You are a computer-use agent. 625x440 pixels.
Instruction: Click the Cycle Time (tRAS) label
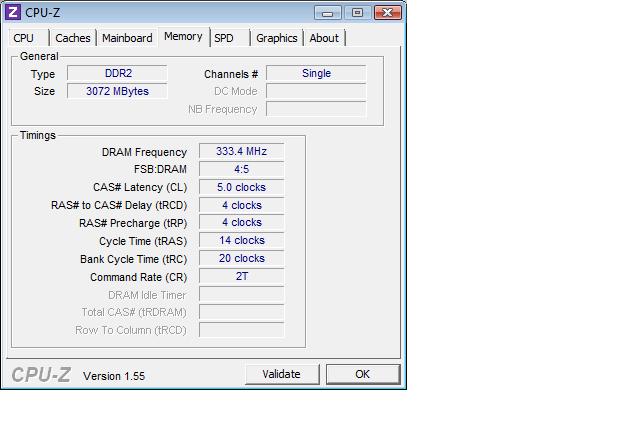[143, 242]
